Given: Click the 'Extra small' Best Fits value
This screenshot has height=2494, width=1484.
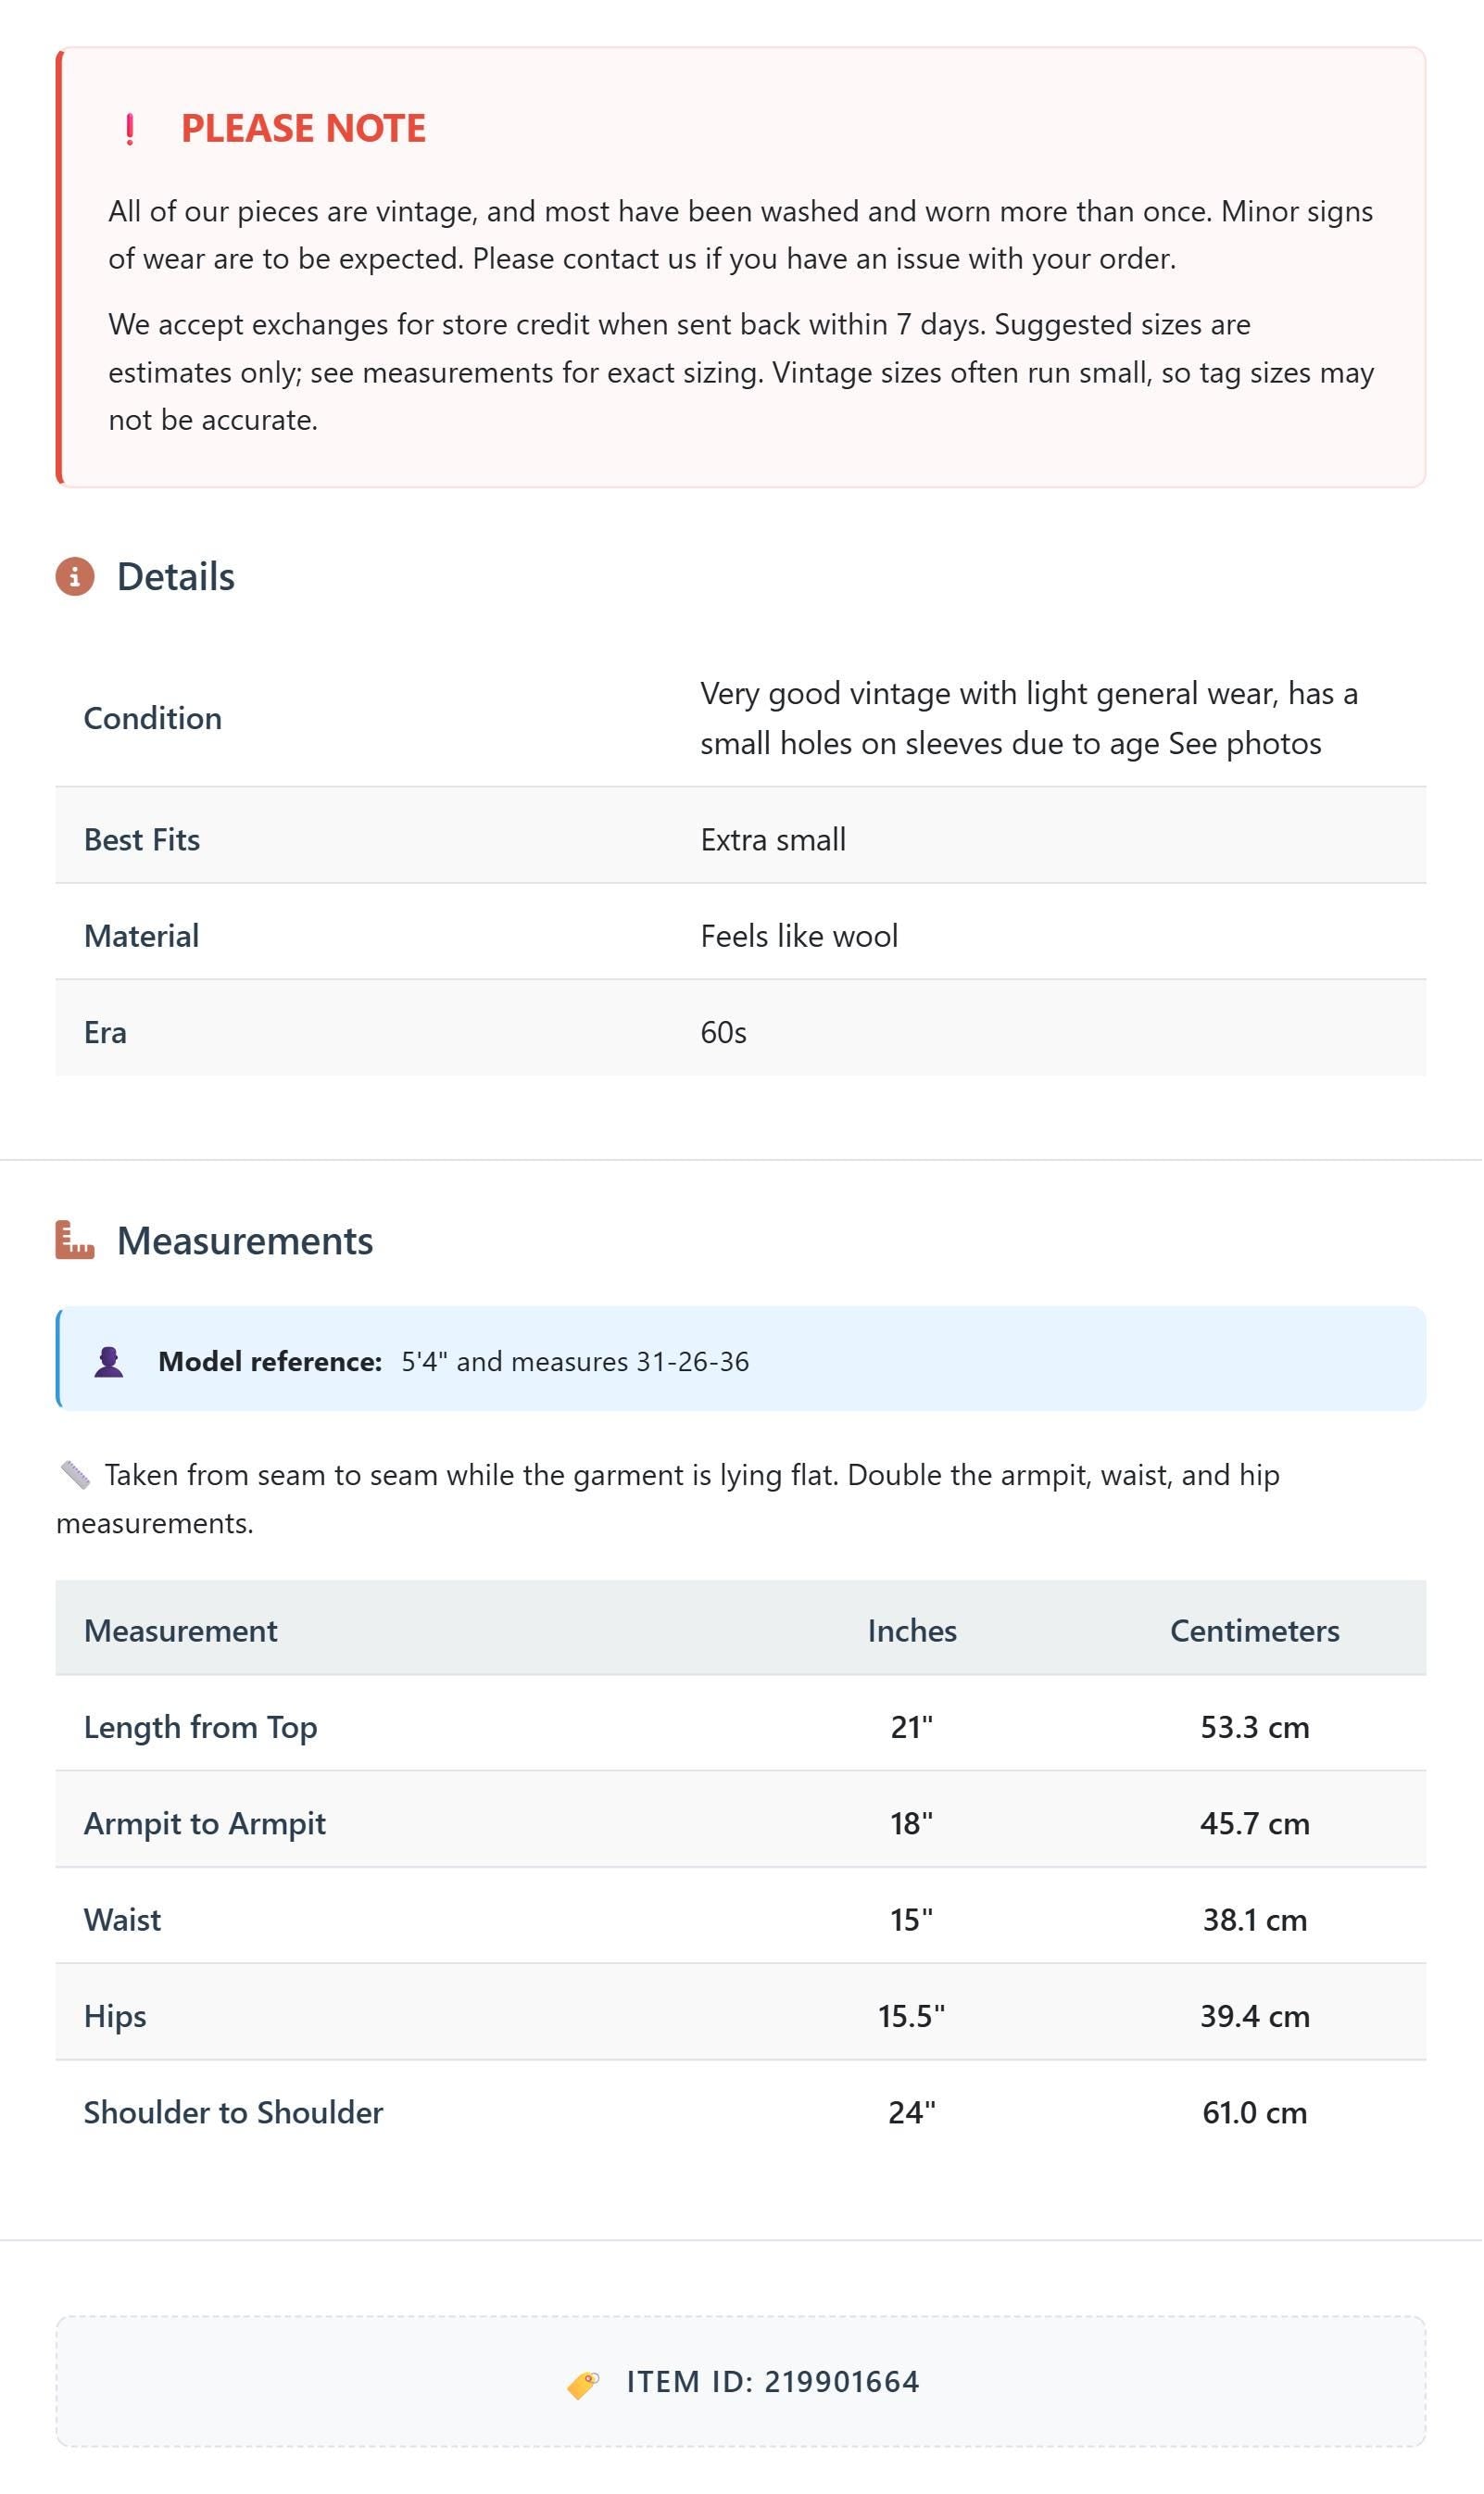Looking at the screenshot, I should click(x=773, y=839).
